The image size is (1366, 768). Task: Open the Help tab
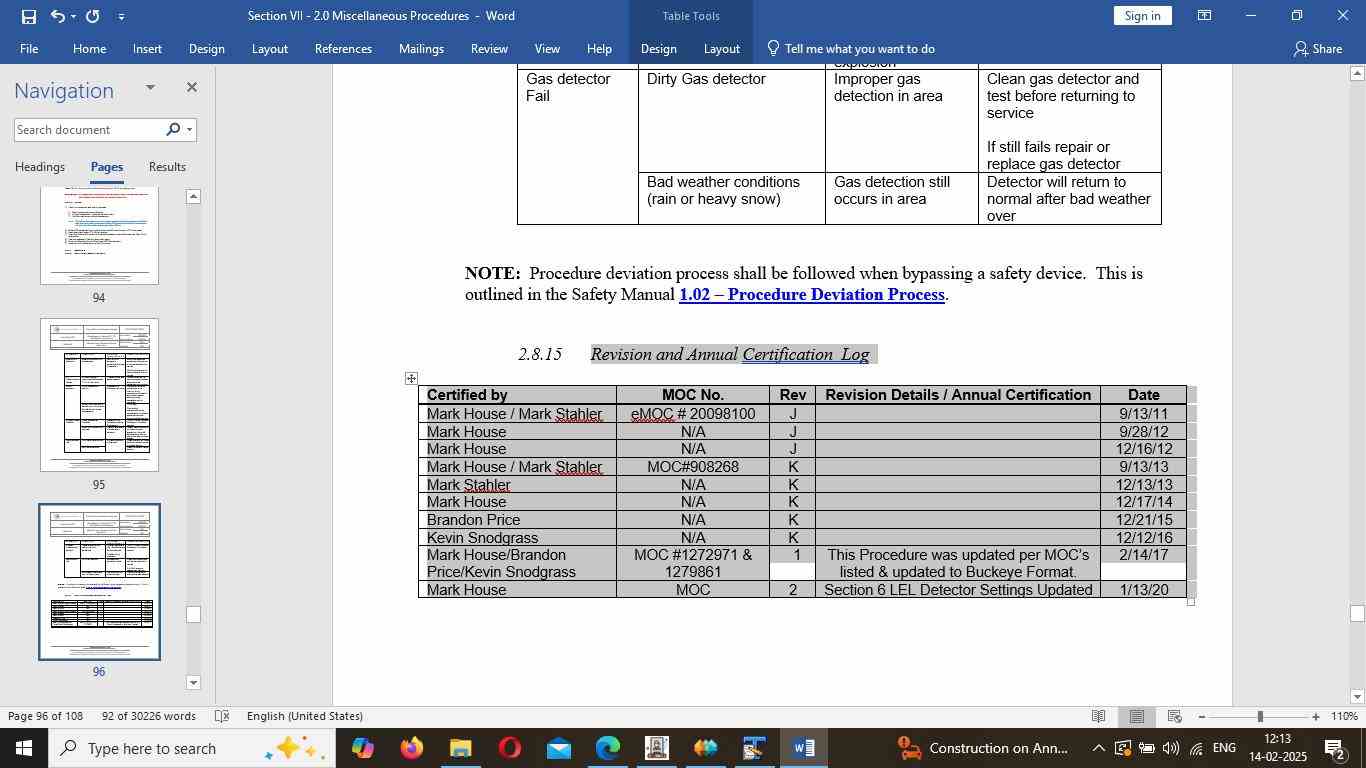coord(599,48)
